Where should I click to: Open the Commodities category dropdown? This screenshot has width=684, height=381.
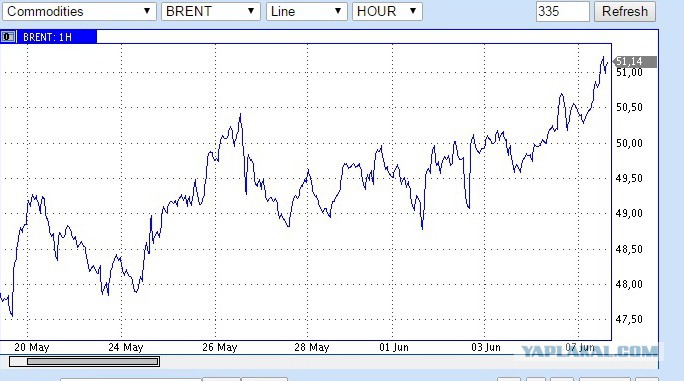(x=79, y=11)
